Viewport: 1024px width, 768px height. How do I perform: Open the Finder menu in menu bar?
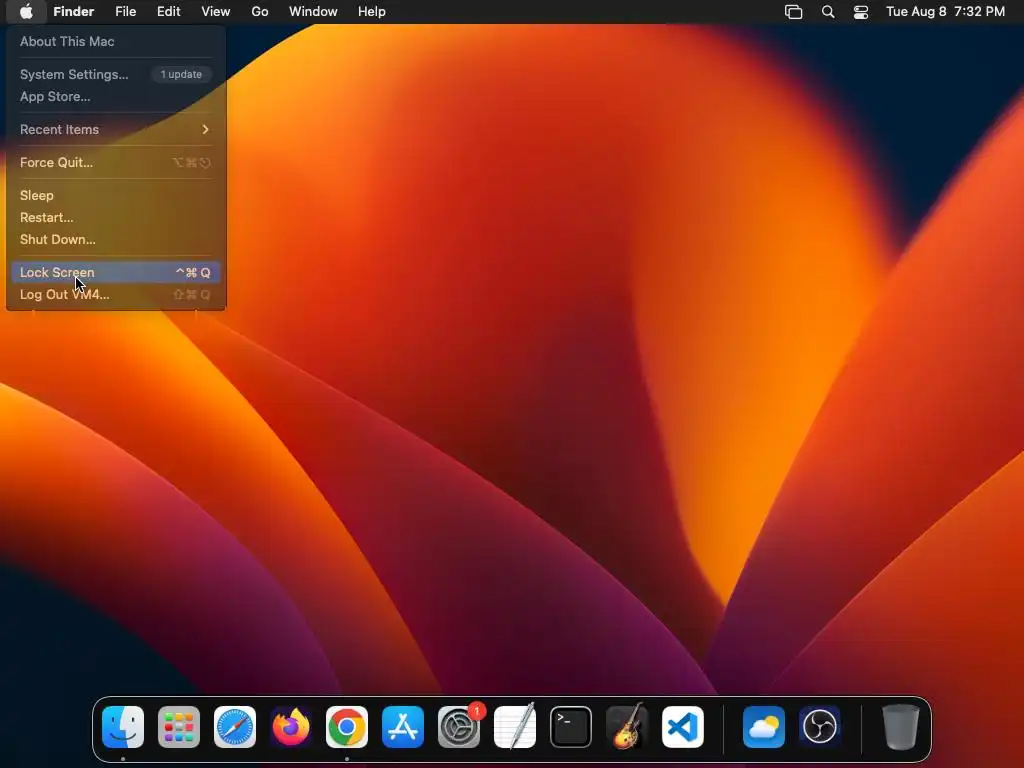(x=74, y=12)
